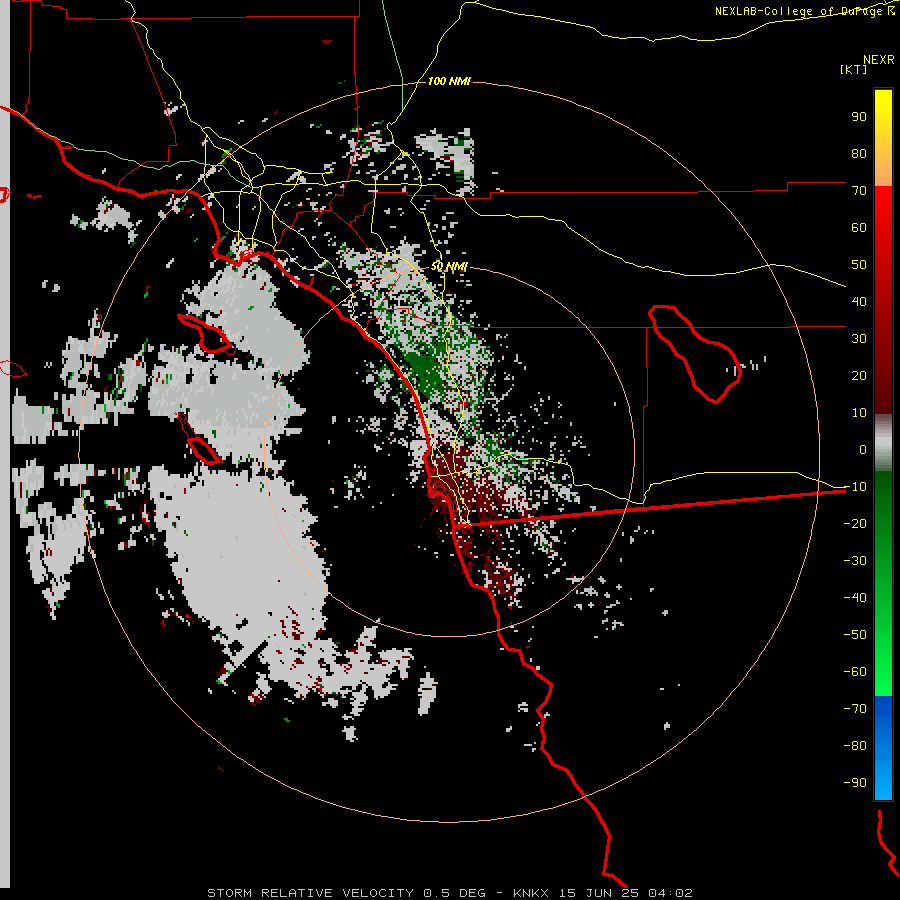This screenshot has height=900, width=900.
Task: Click the -30 value on the velocity scale
Action: tap(855, 561)
